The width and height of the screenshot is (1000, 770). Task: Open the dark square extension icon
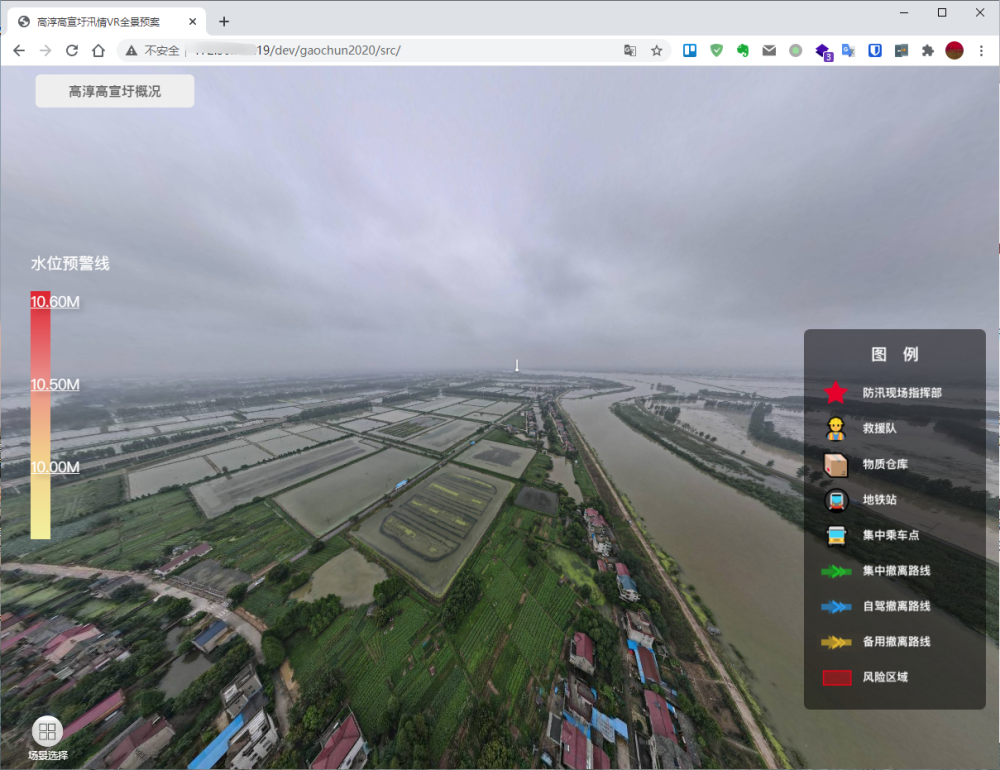pyautogui.click(x=901, y=50)
